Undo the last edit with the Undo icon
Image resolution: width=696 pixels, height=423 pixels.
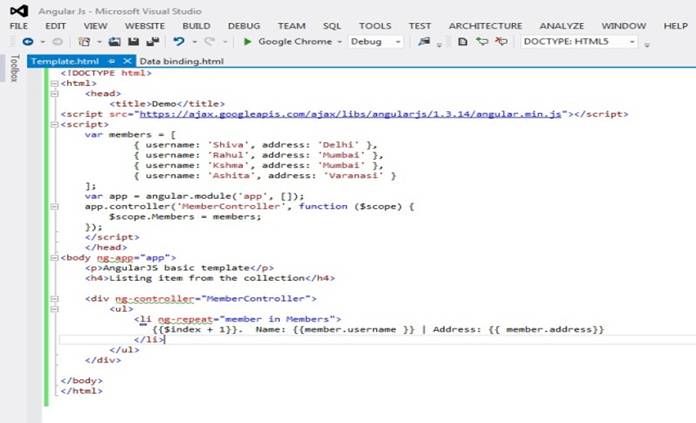[179, 42]
